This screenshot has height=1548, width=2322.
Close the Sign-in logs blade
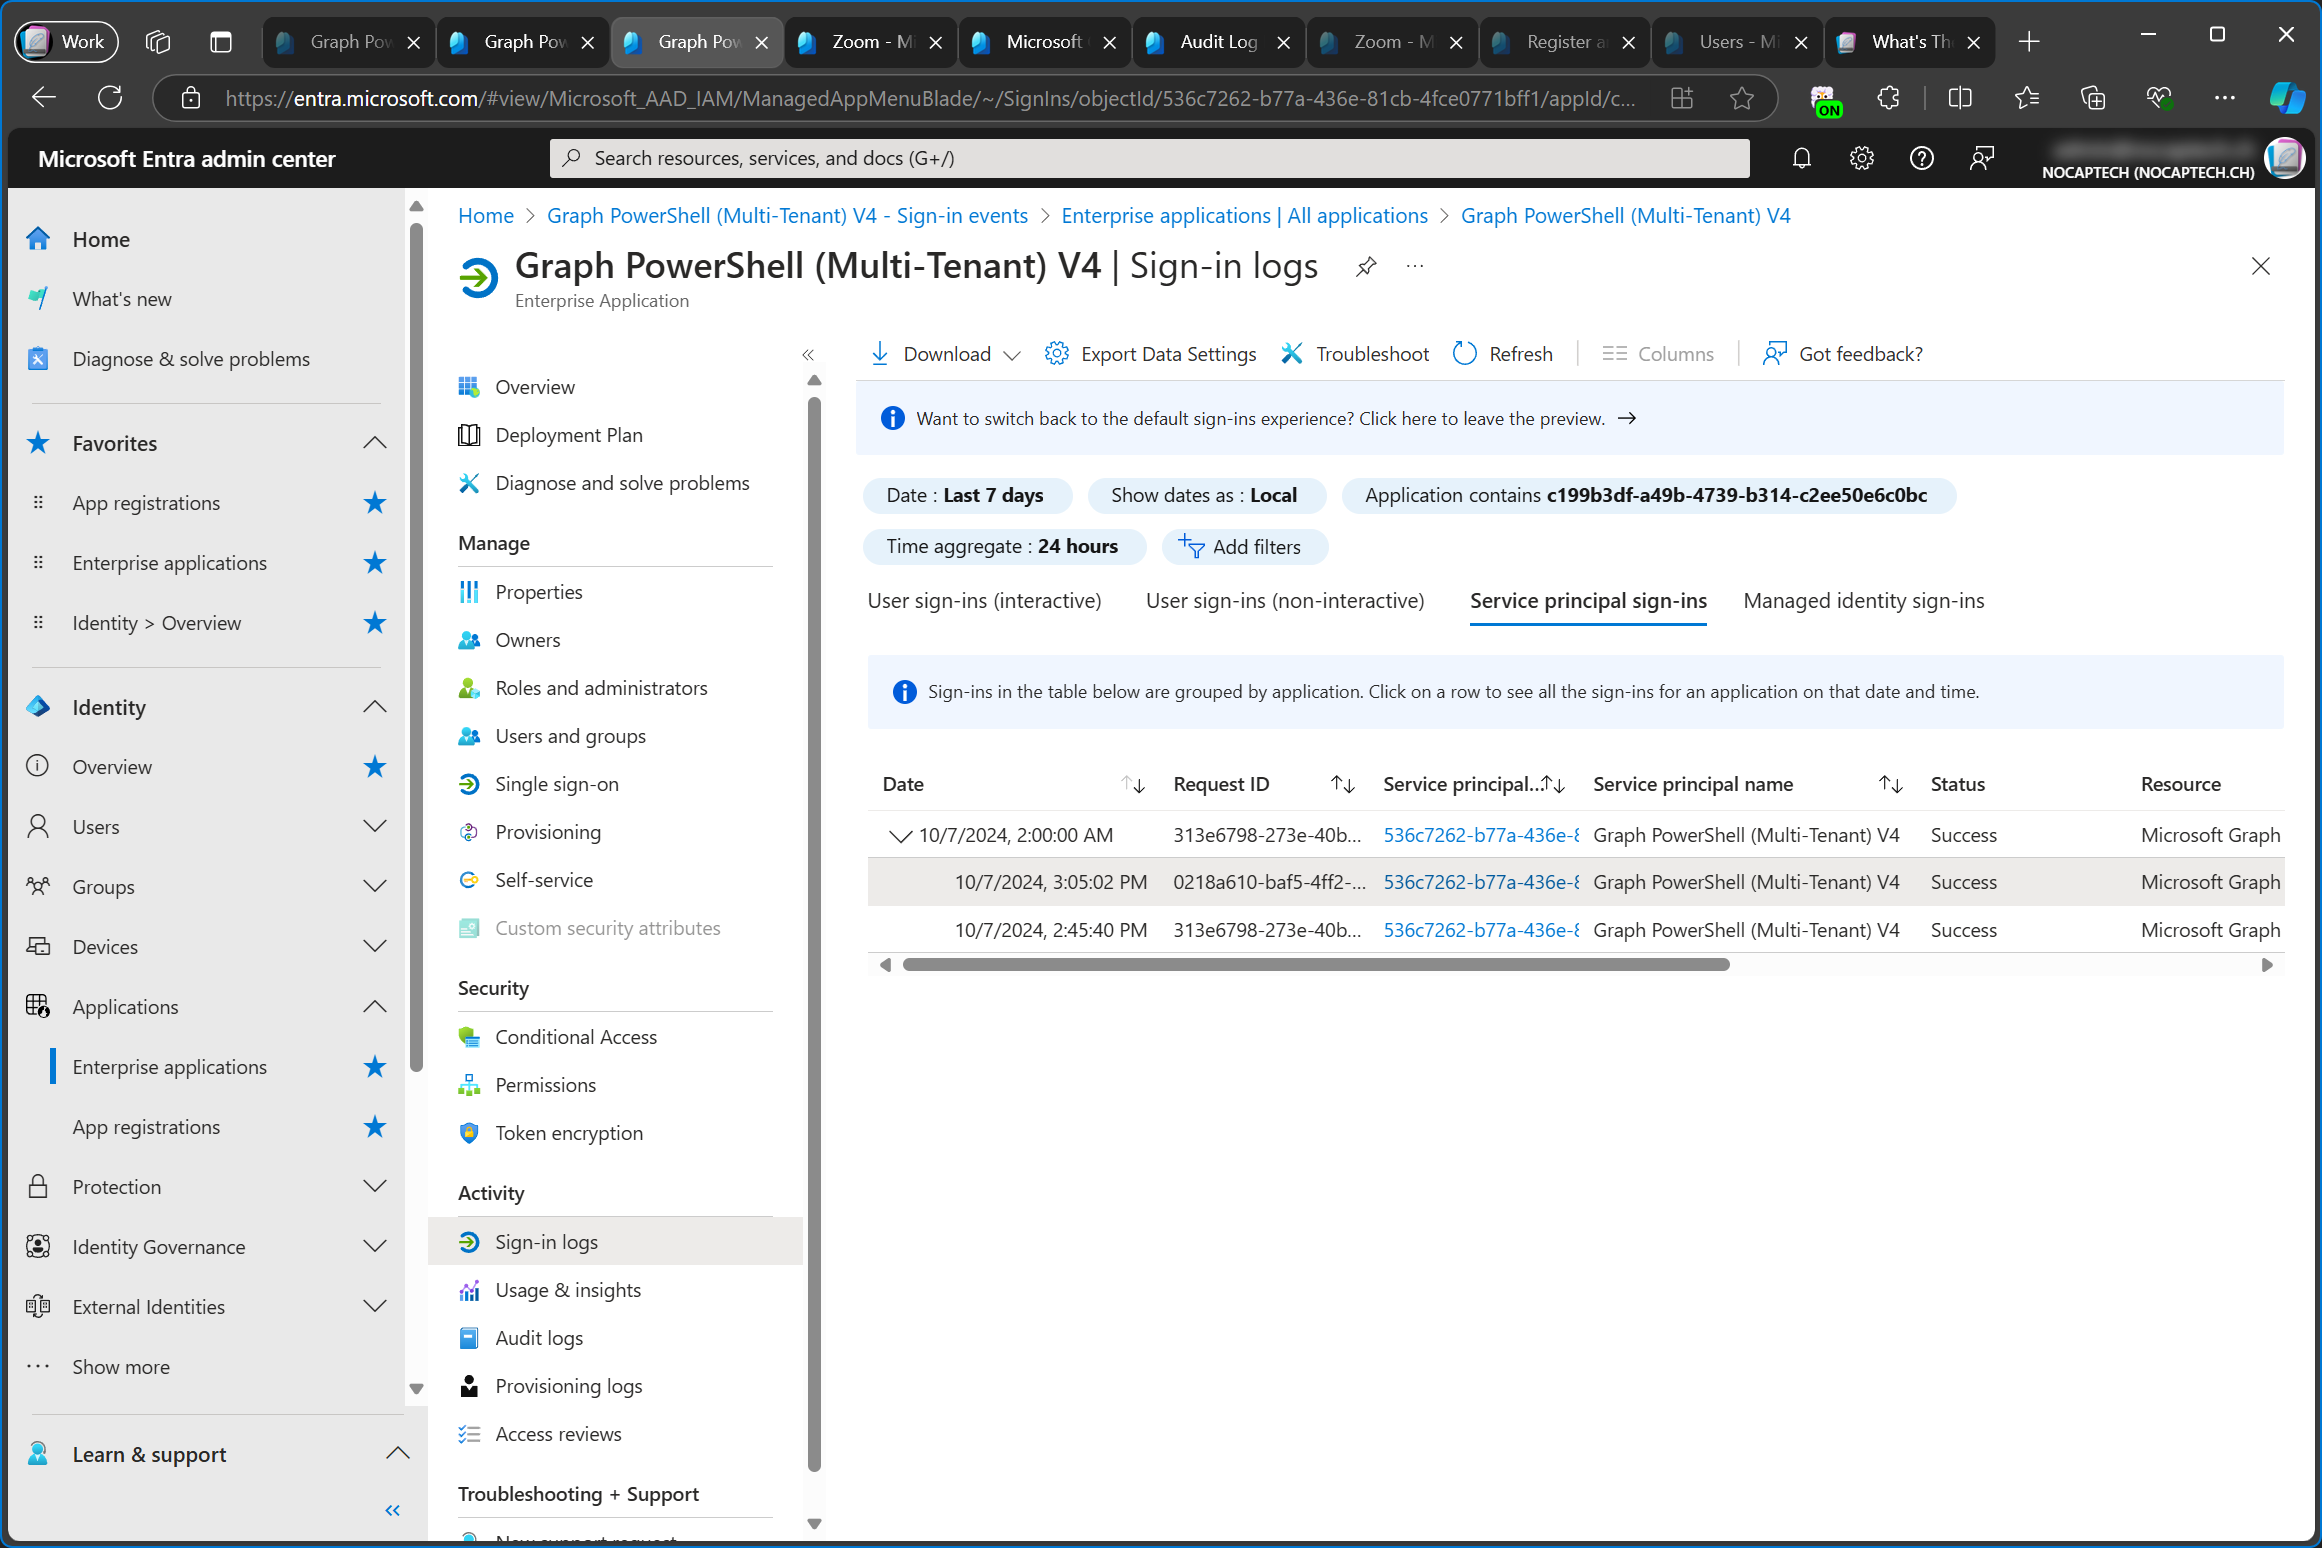[x=2260, y=266]
